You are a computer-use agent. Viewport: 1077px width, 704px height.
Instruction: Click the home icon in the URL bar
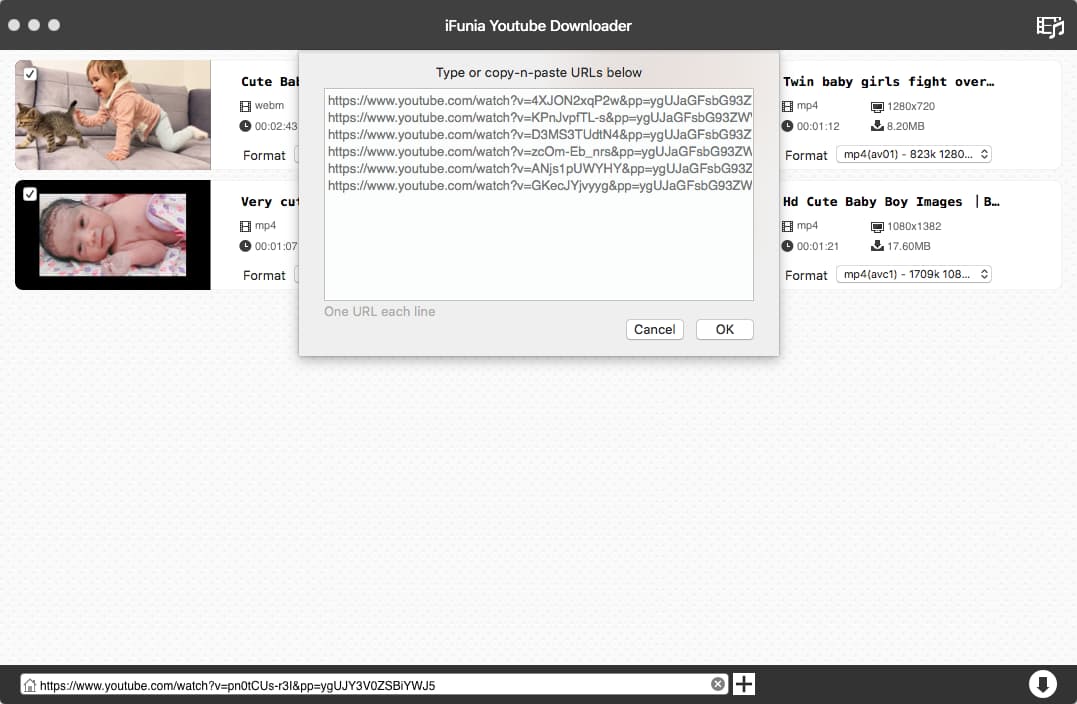click(30, 685)
